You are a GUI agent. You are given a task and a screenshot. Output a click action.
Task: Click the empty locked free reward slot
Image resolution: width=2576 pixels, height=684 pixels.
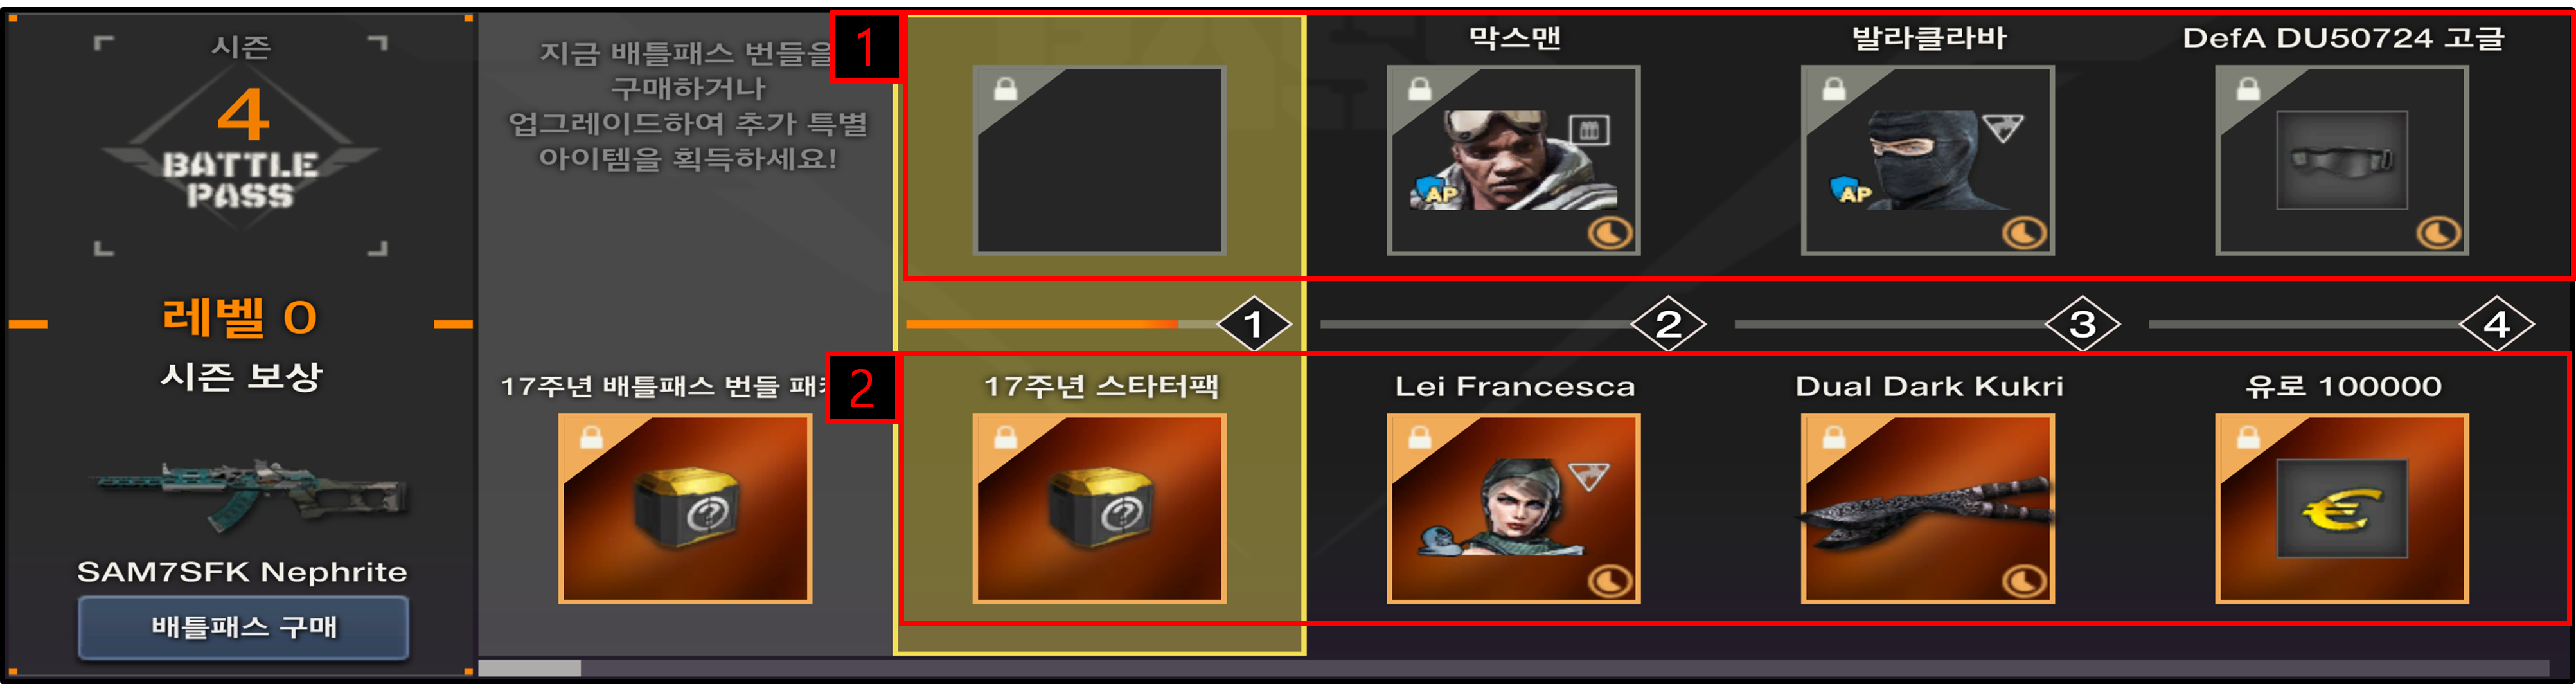click(1099, 160)
